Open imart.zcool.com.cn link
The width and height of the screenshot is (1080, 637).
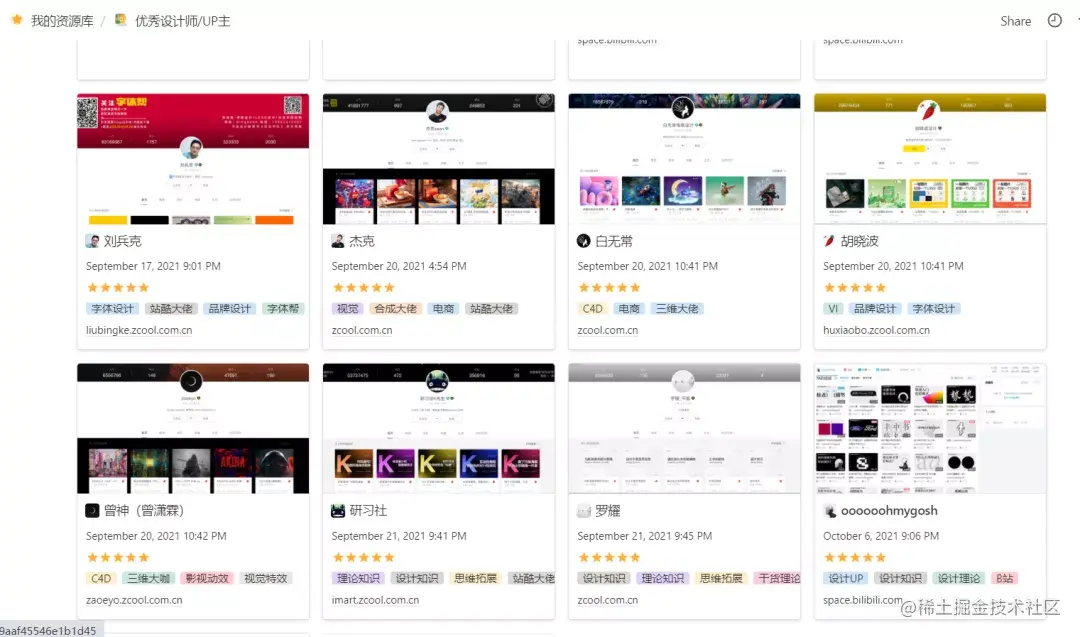[375, 600]
